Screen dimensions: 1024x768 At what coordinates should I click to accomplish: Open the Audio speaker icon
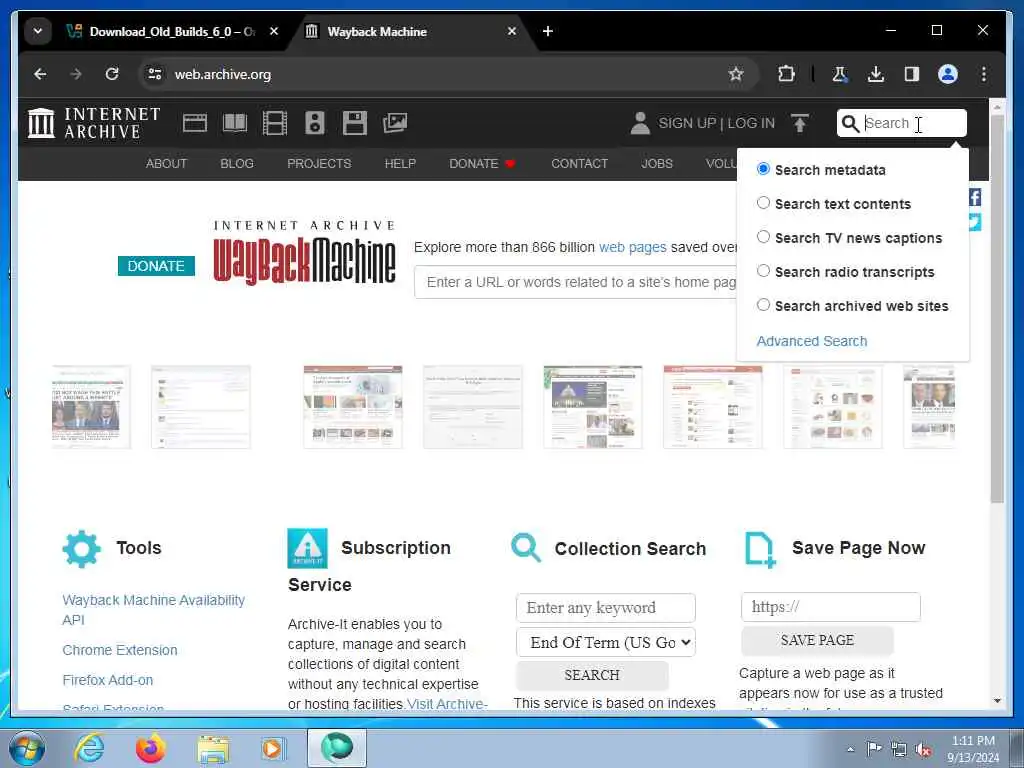pyautogui.click(x=315, y=123)
